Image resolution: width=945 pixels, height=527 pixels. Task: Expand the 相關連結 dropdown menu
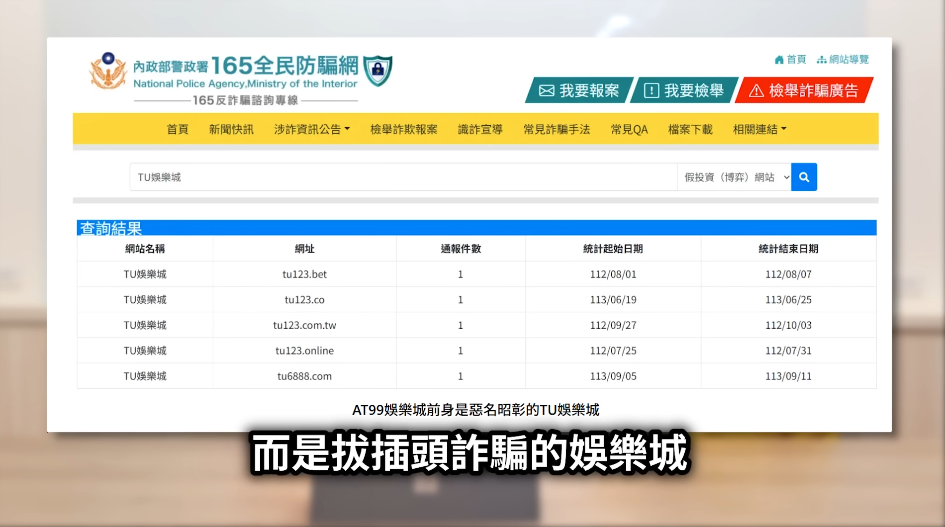(759, 130)
